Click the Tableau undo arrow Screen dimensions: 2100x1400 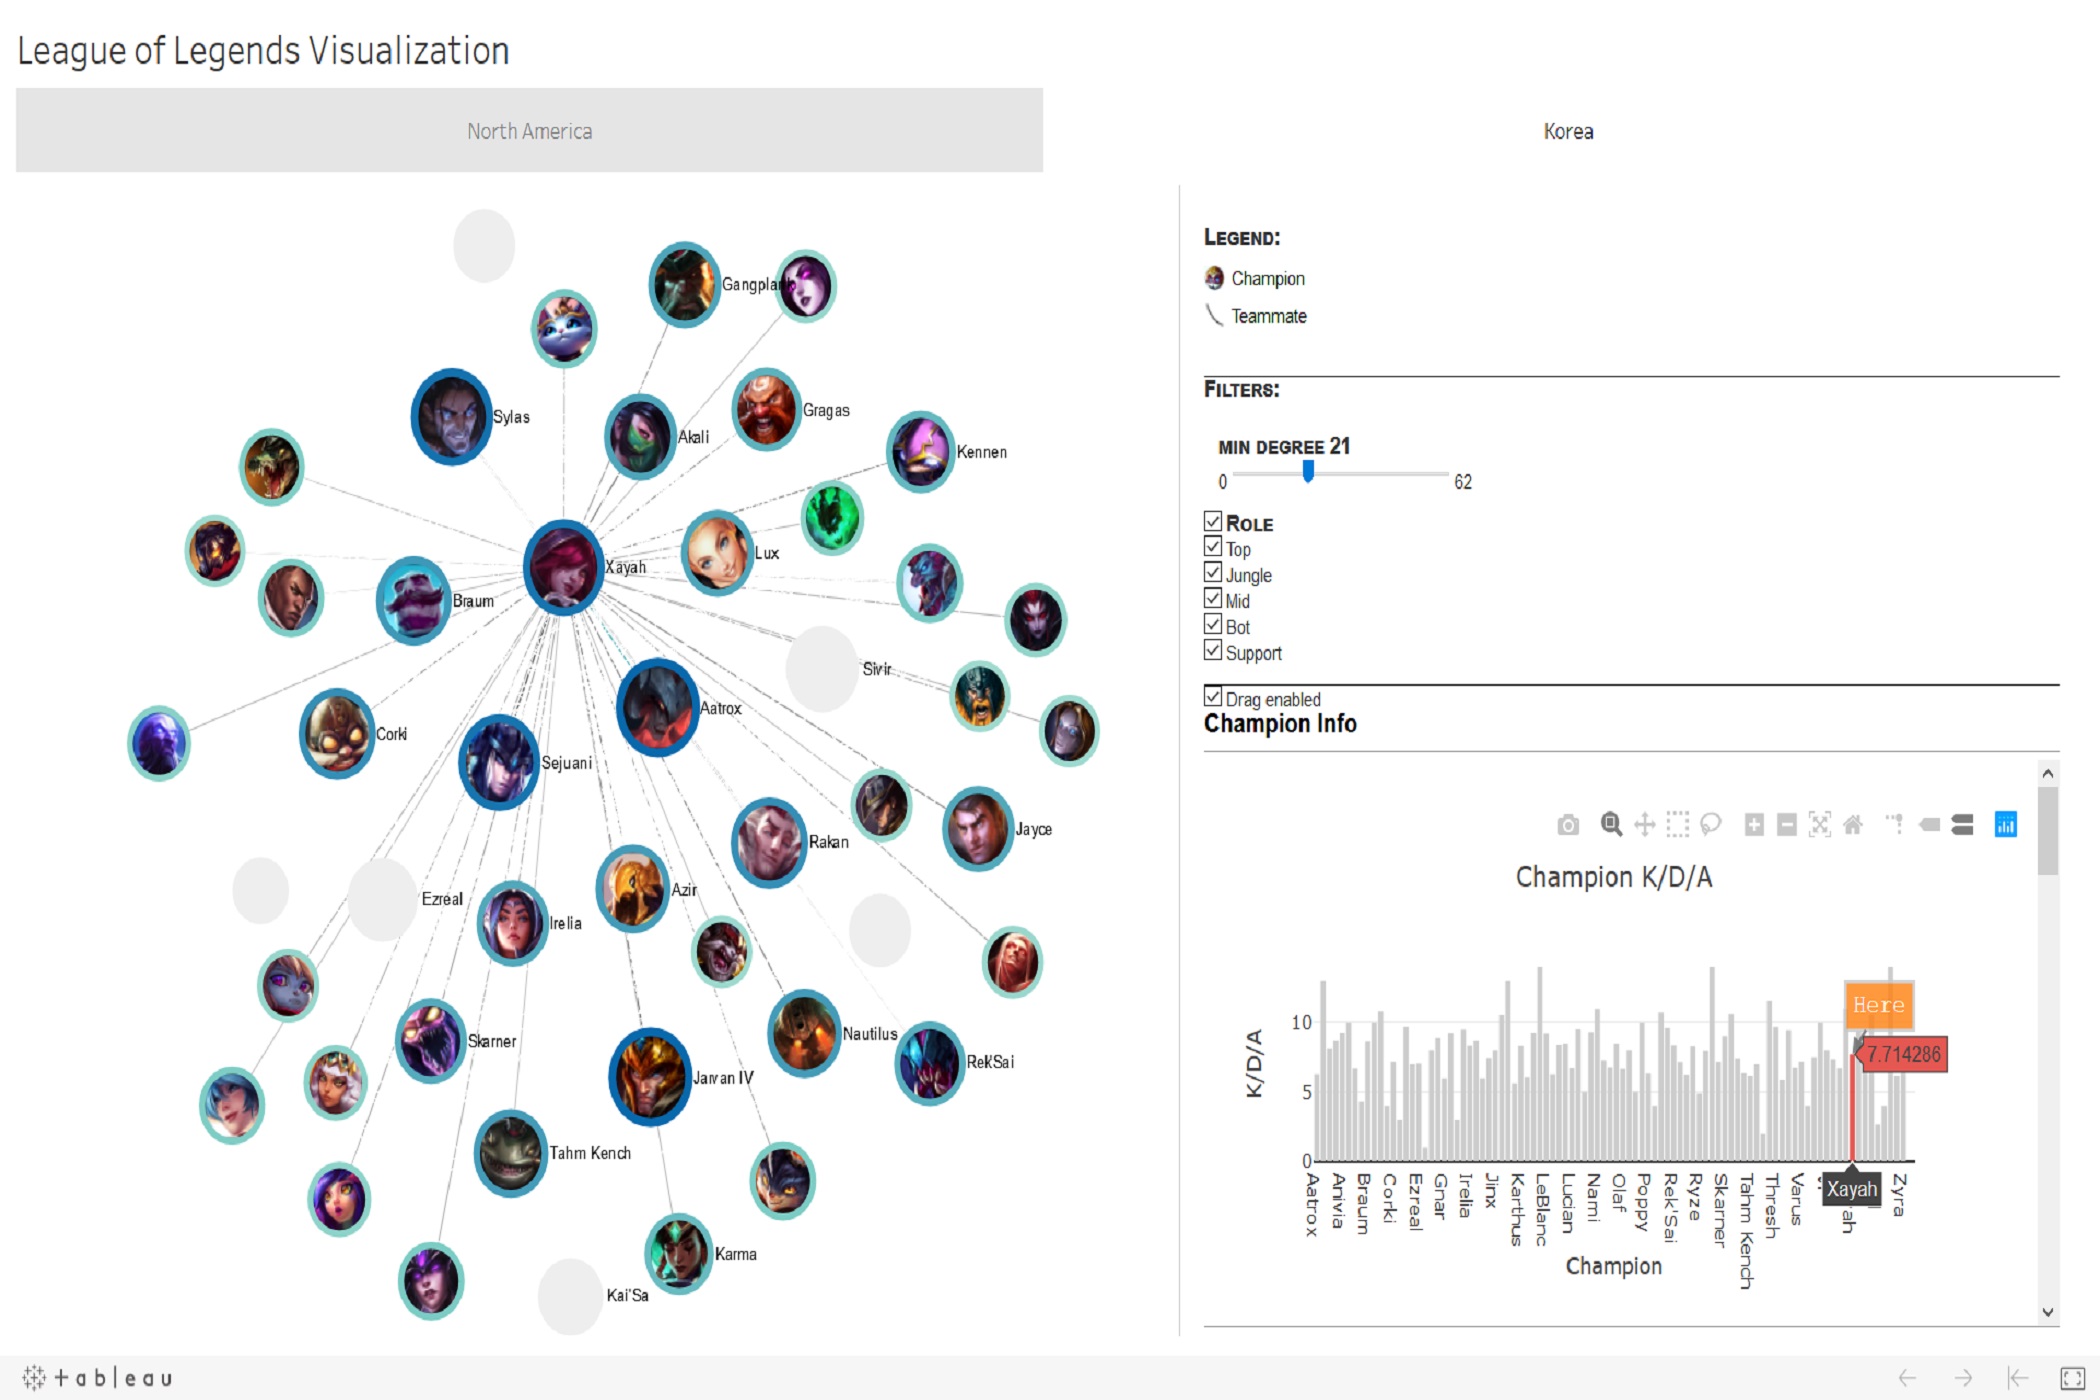1907,1378
